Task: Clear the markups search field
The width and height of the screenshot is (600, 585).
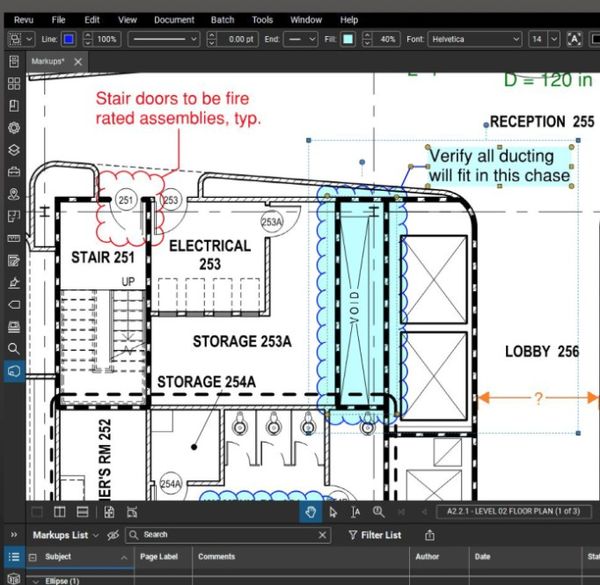Action: click(322, 535)
